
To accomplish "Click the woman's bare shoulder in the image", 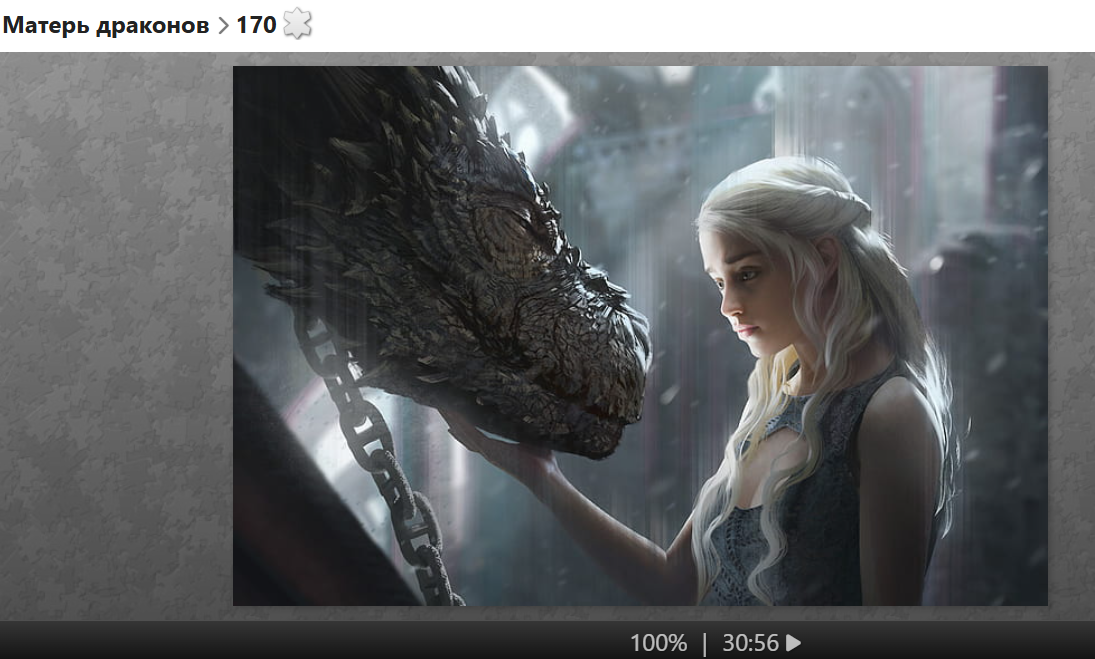I will 900,420.
